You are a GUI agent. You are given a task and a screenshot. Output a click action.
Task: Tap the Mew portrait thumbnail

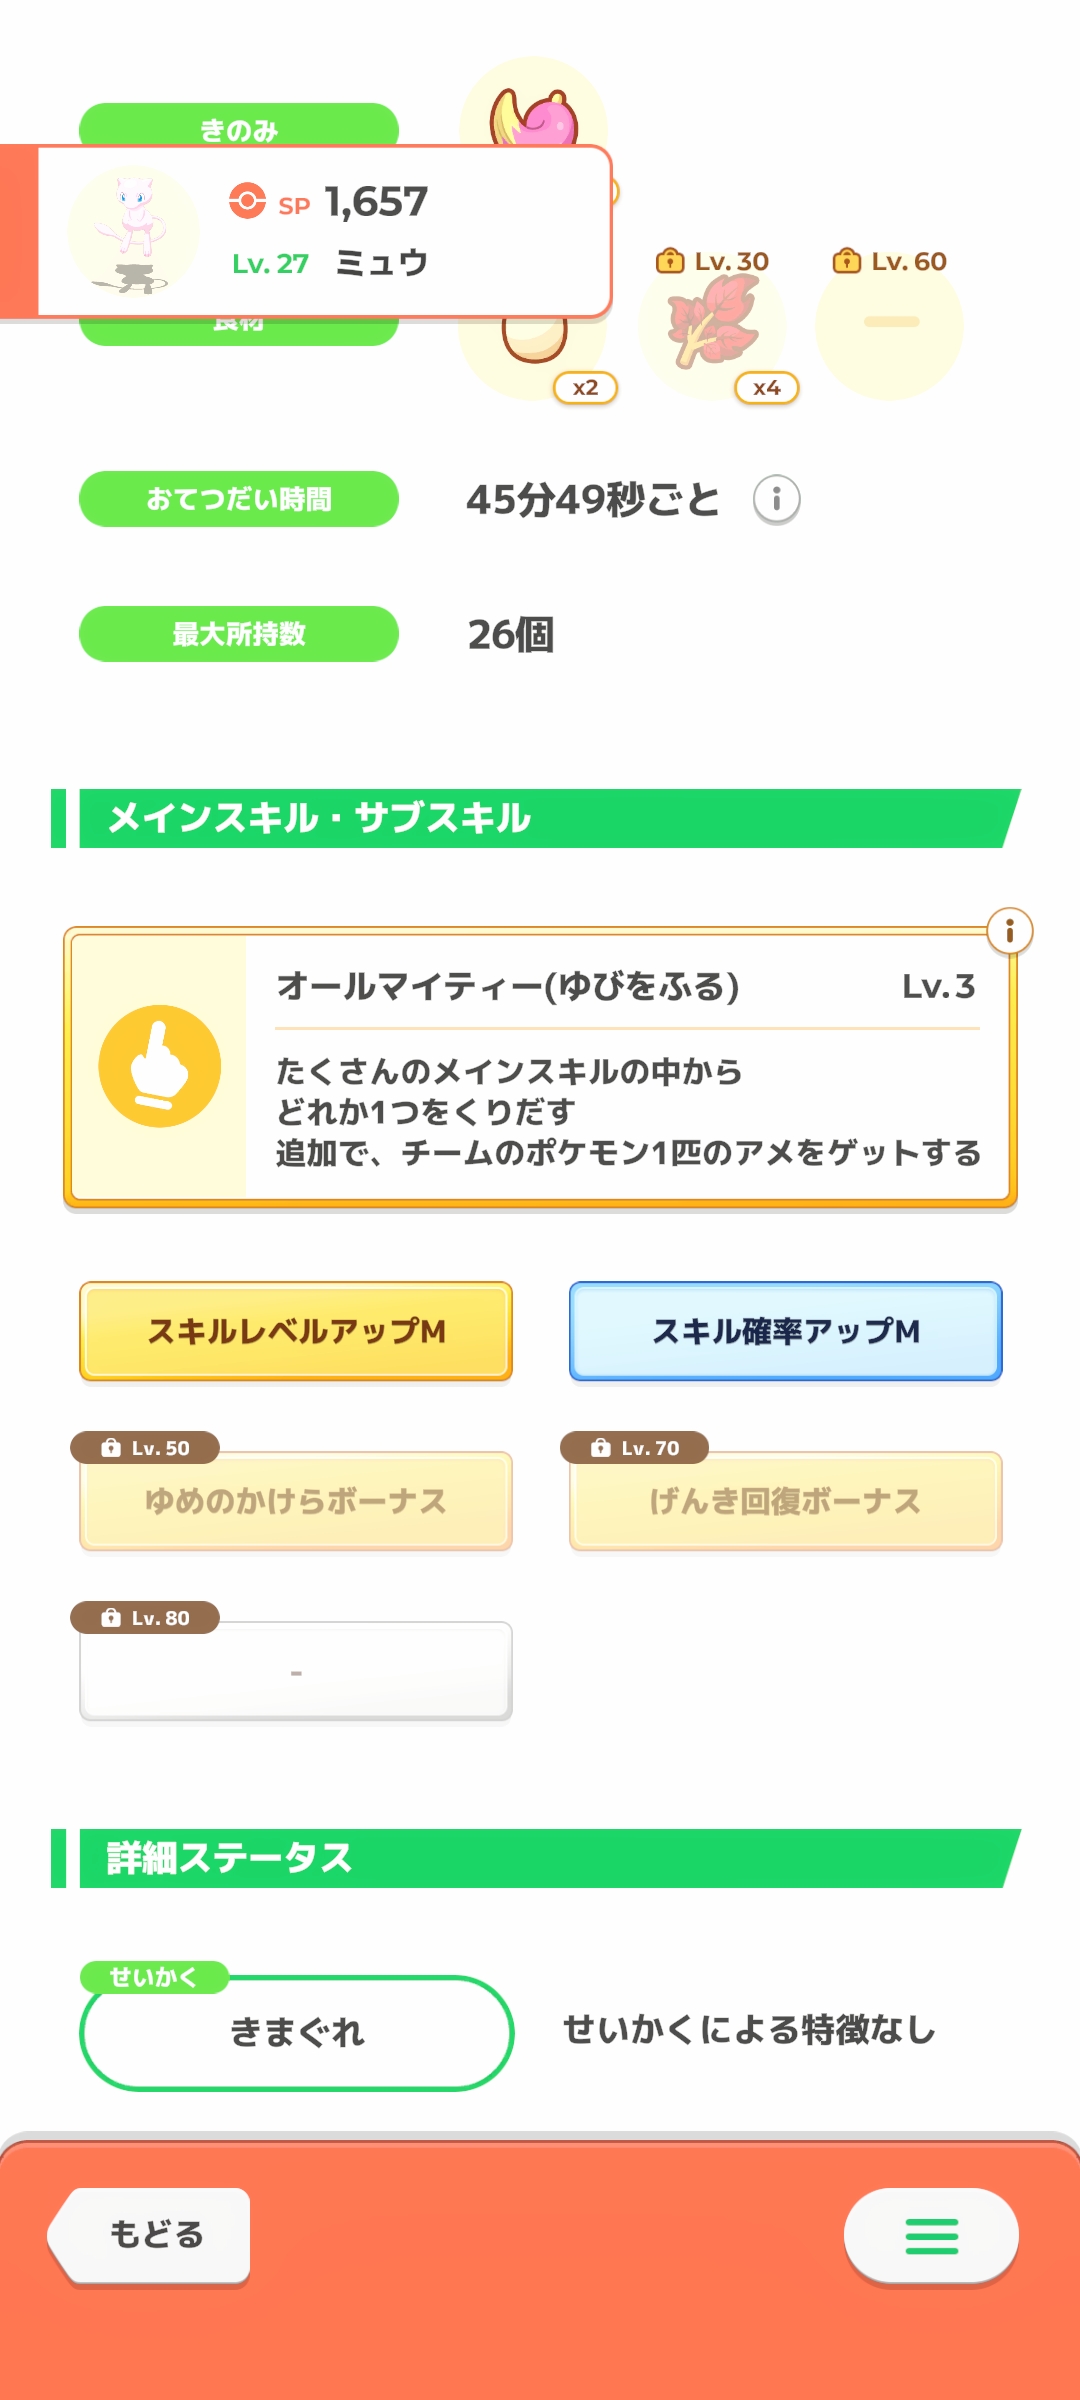133,231
